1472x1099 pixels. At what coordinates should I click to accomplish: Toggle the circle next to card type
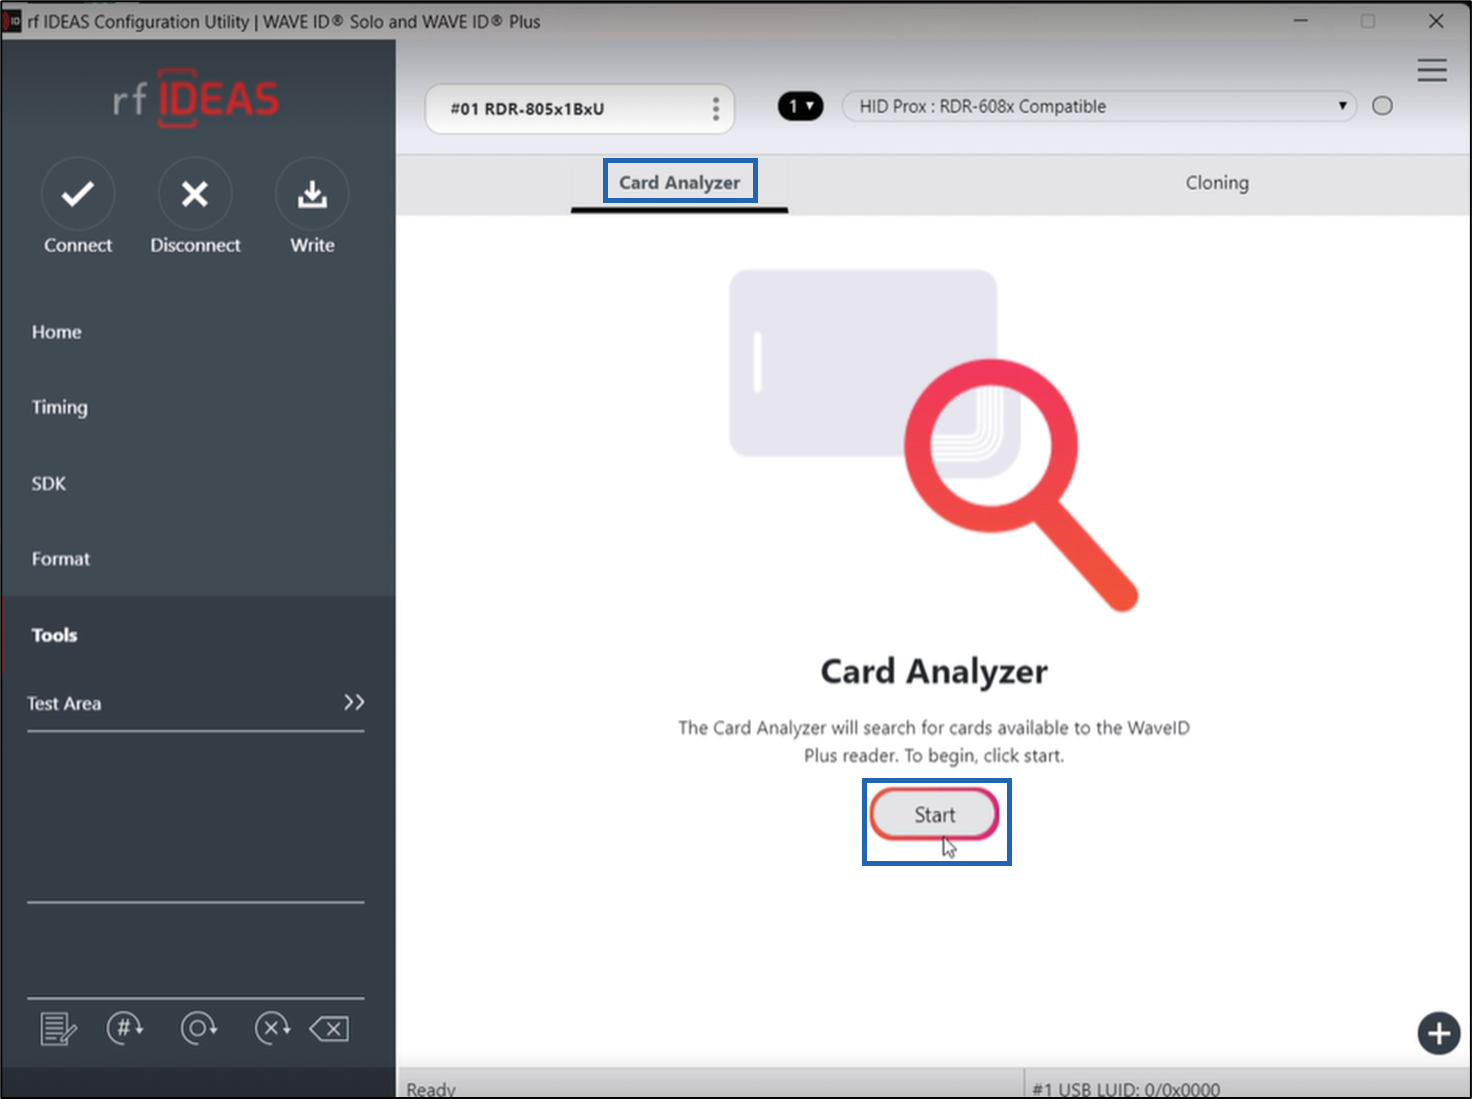1382,106
